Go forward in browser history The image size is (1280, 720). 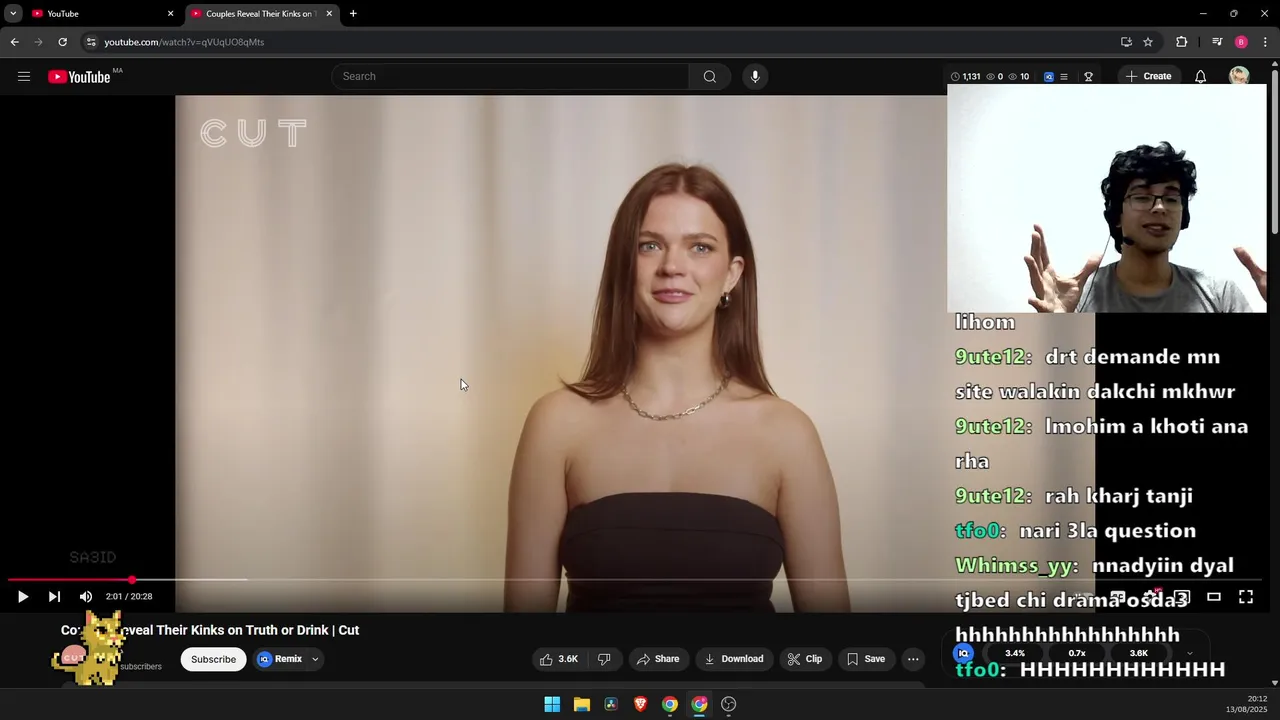click(x=38, y=42)
